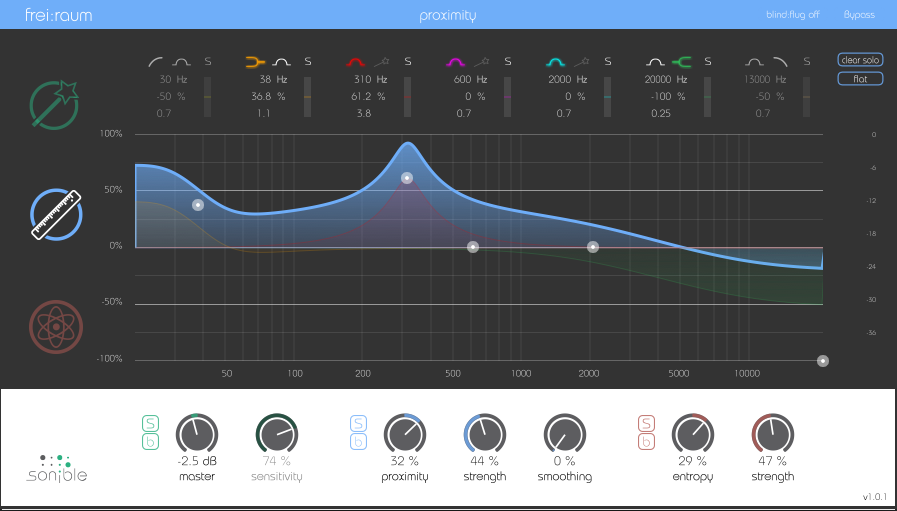The height and width of the screenshot is (511, 897).
Task: Solo the 2000 Hz band
Action: [x=608, y=61]
